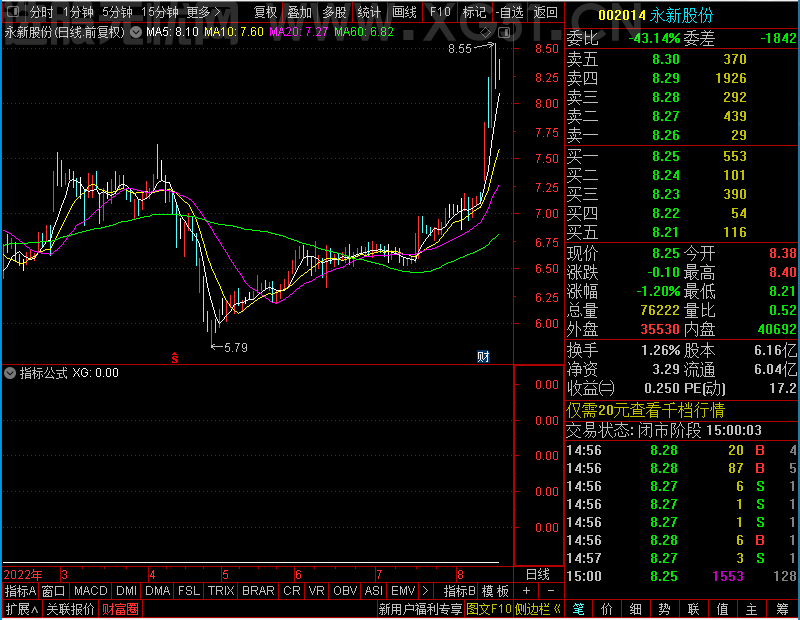Screen dimensions: 800x620
Task: Show more indicators with the > arrow
Action: [x=426, y=591]
